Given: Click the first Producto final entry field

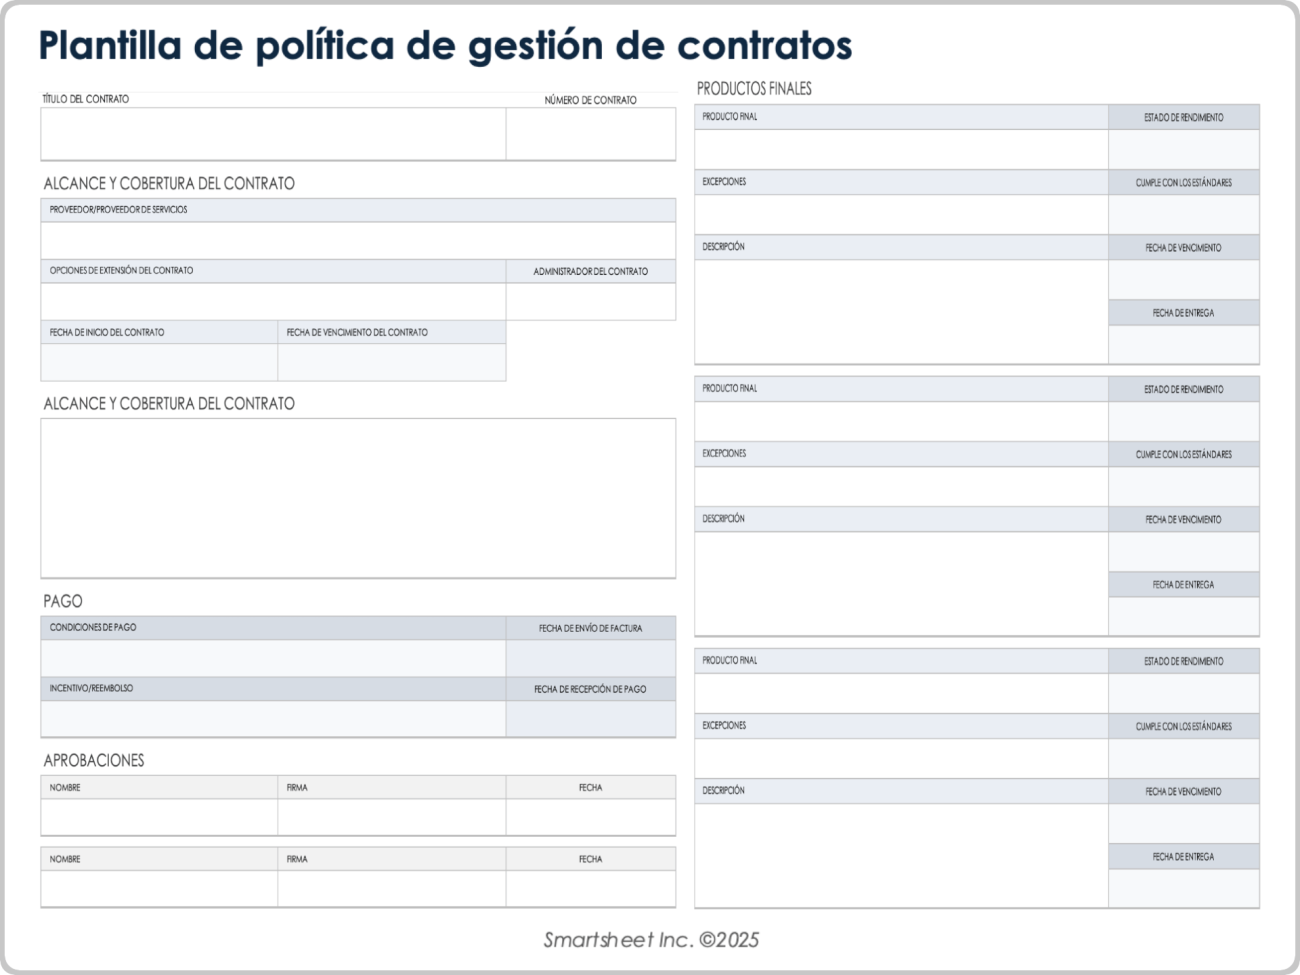Looking at the screenshot, I should (900, 149).
